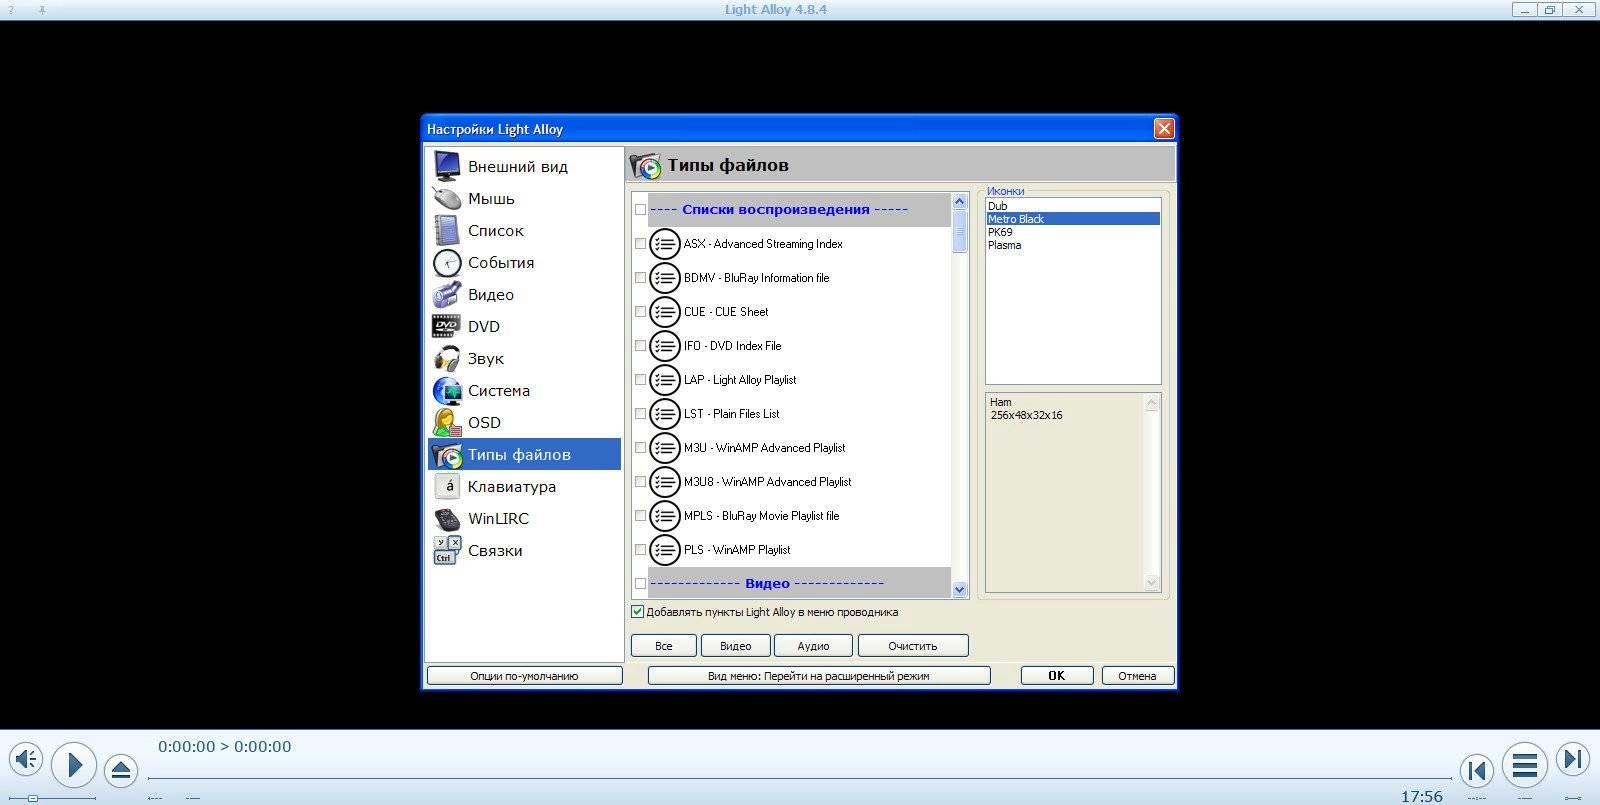
Task: Click the playback seek bar
Action: tap(800, 777)
